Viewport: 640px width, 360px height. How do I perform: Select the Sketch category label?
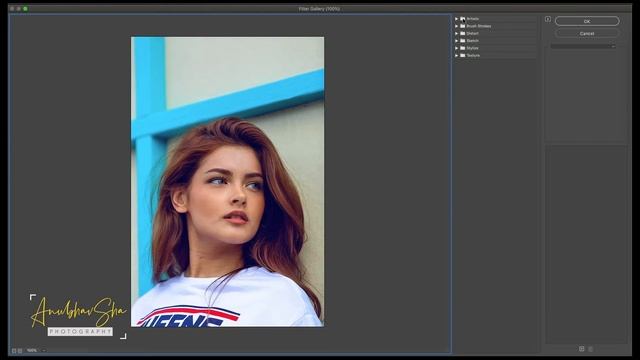pyautogui.click(x=472, y=41)
